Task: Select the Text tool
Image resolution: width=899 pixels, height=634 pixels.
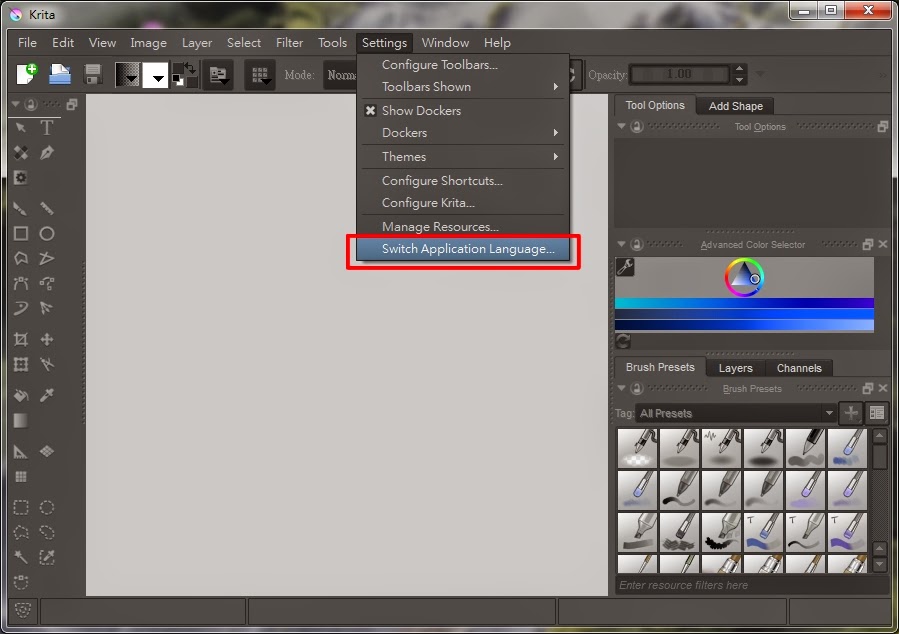Action: point(47,128)
